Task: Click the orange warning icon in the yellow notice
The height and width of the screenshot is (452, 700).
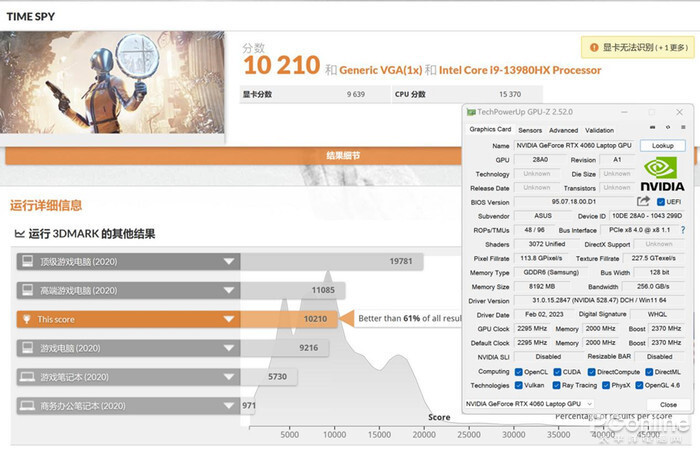Action: click(594, 47)
